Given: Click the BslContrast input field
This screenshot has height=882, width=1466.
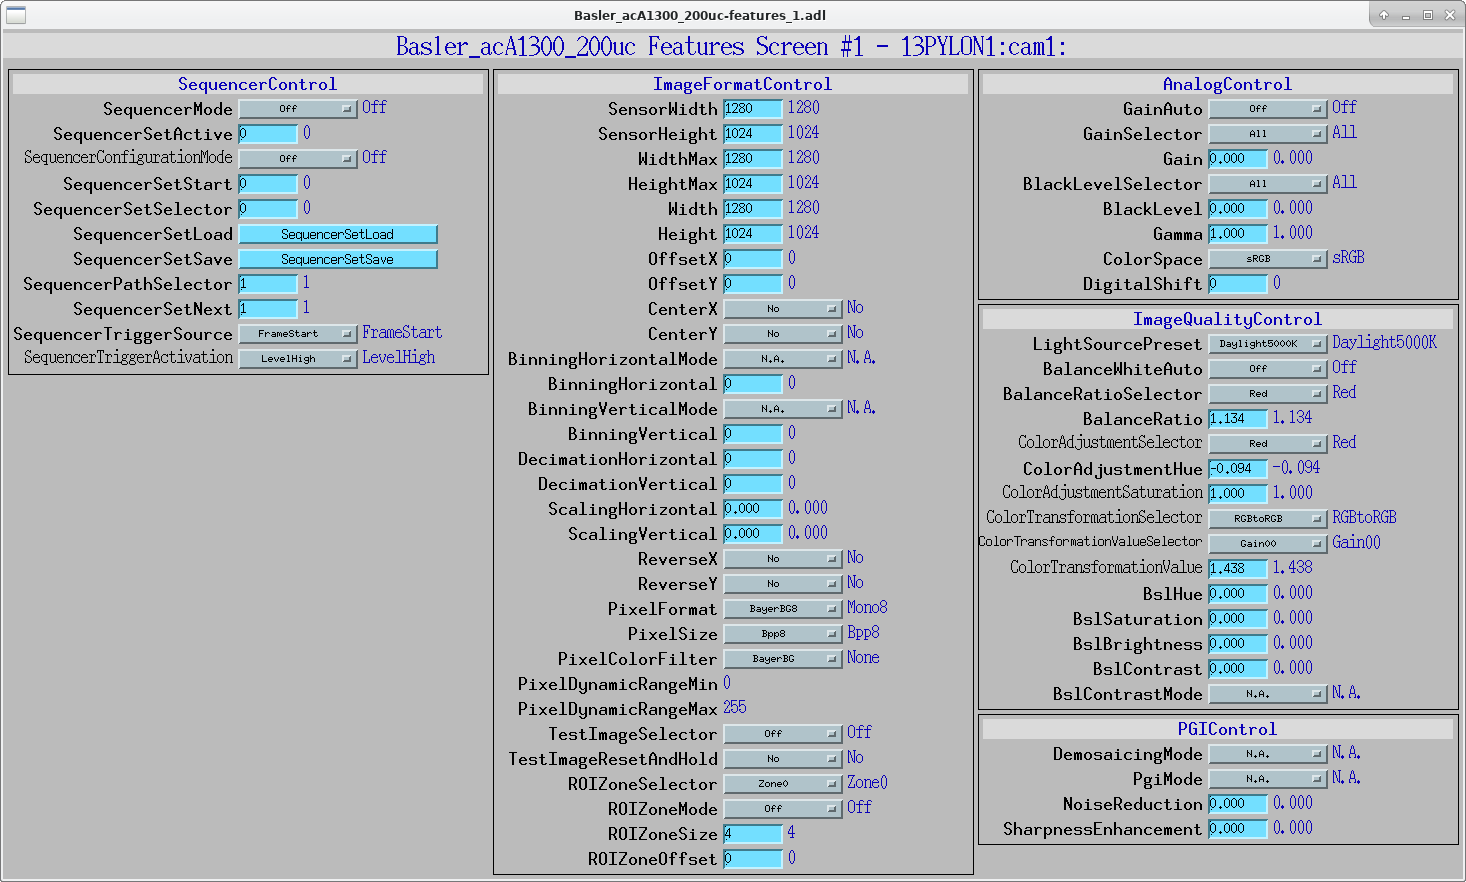Looking at the screenshot, I should pos(1238,668).
